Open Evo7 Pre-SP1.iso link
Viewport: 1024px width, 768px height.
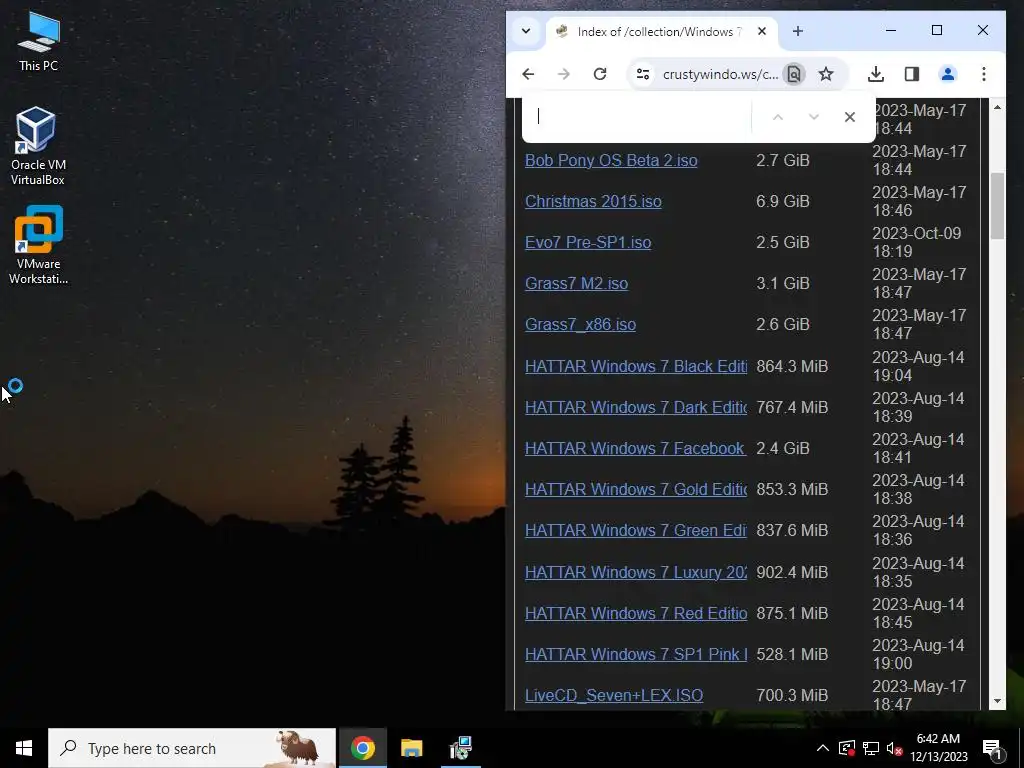pos(588,243)
